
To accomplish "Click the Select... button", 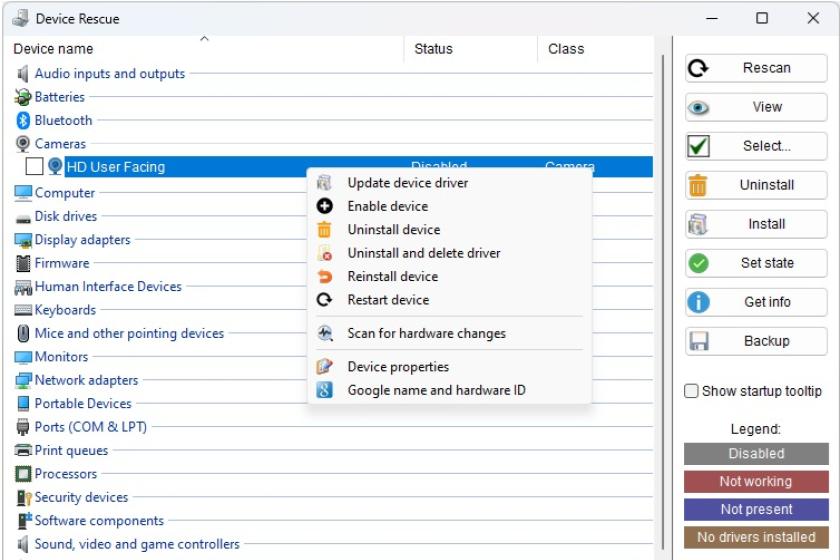I will [756, 146].
